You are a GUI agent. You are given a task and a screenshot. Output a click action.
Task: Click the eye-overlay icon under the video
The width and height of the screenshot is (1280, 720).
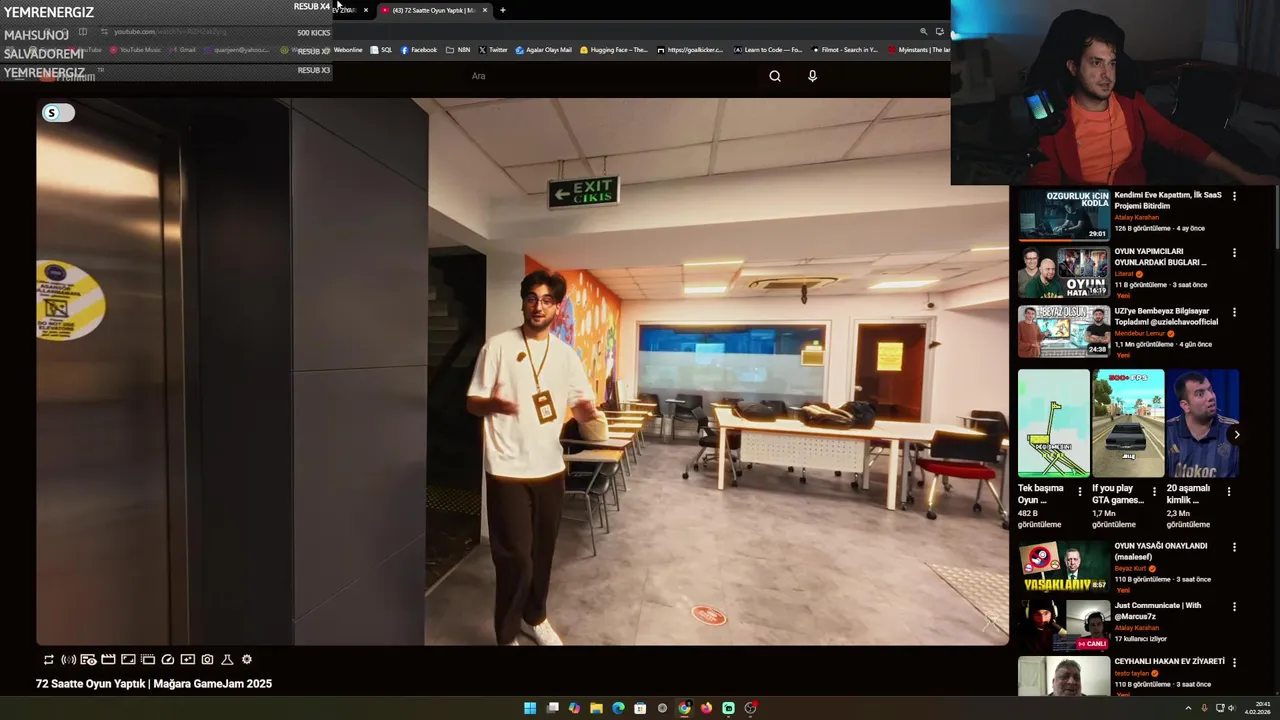(x=88, y=660)
